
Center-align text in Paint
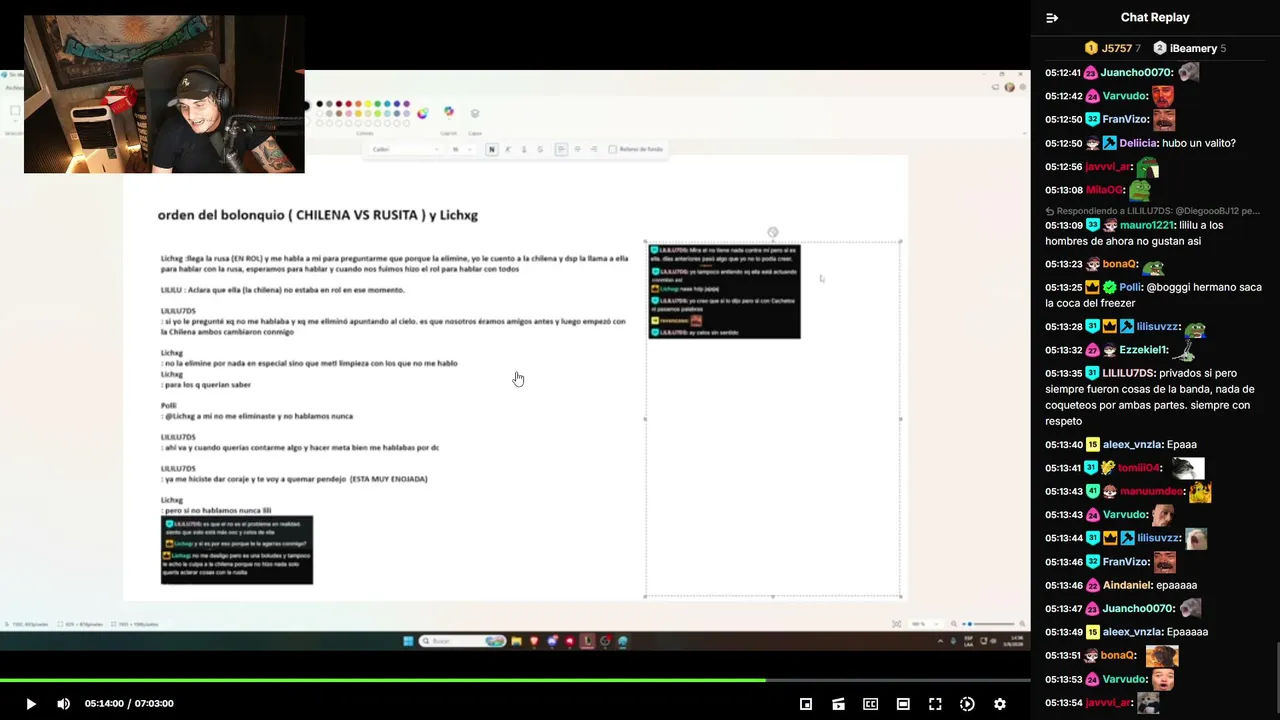[577, 149]
